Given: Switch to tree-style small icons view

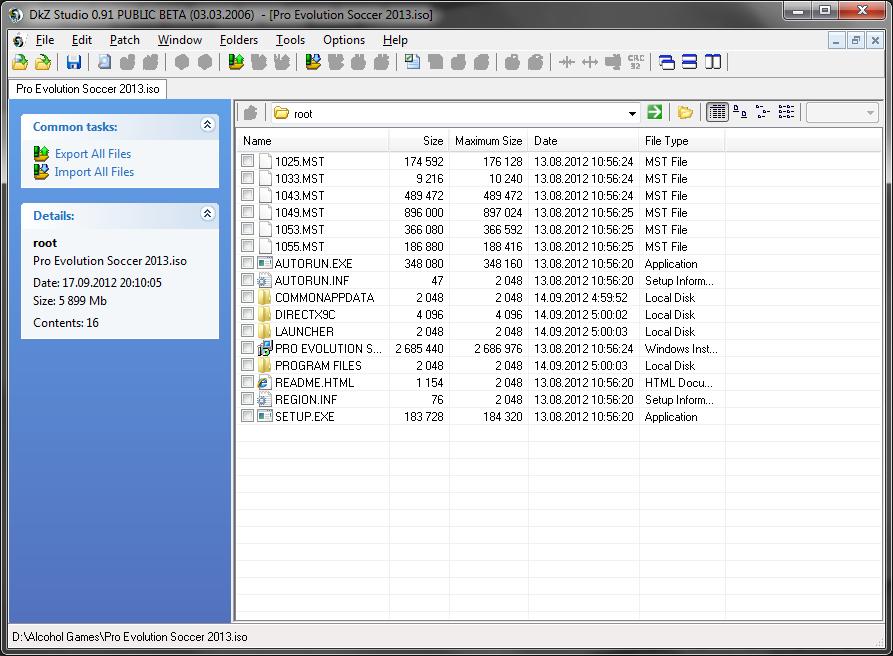Looking at the screenshot, I should (x=763, y=112).
